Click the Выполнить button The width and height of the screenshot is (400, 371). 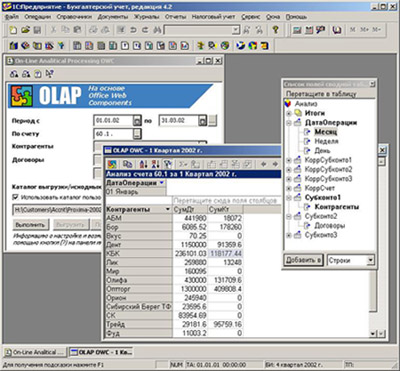pos(30,225)
